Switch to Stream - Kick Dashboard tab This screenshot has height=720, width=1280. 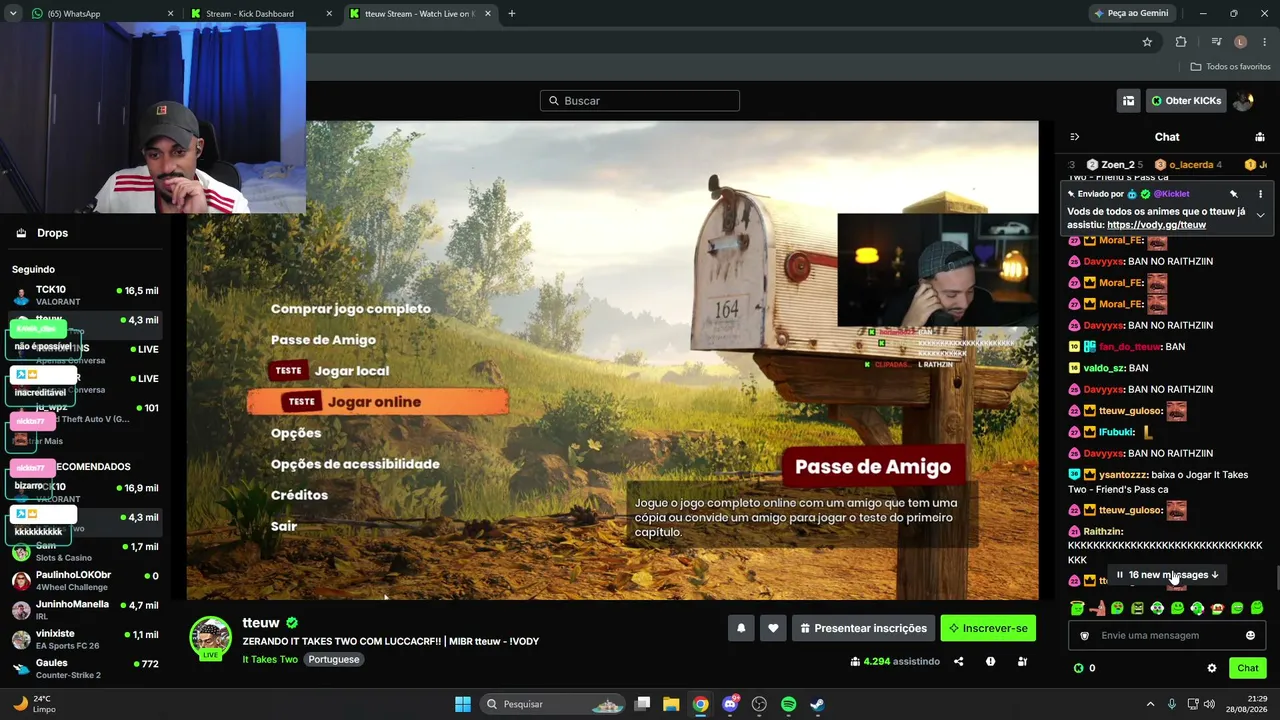click(260, 14)
